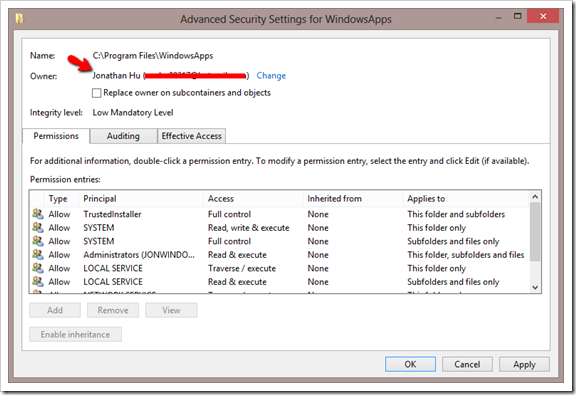Click the This folder and subfolders cell

(456, 214)
